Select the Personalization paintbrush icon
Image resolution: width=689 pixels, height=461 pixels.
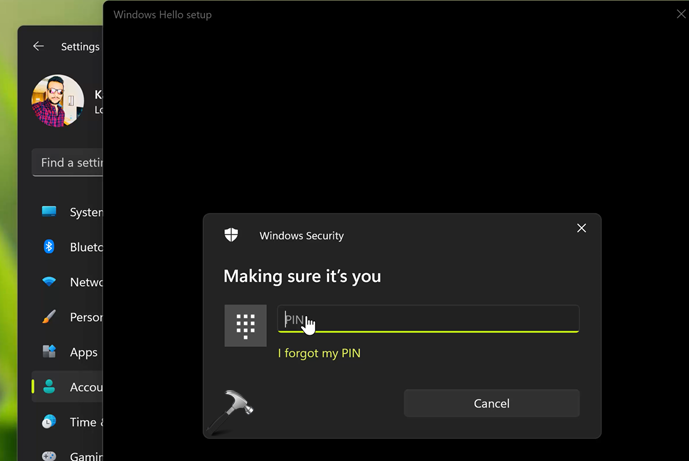pos(49,317)
